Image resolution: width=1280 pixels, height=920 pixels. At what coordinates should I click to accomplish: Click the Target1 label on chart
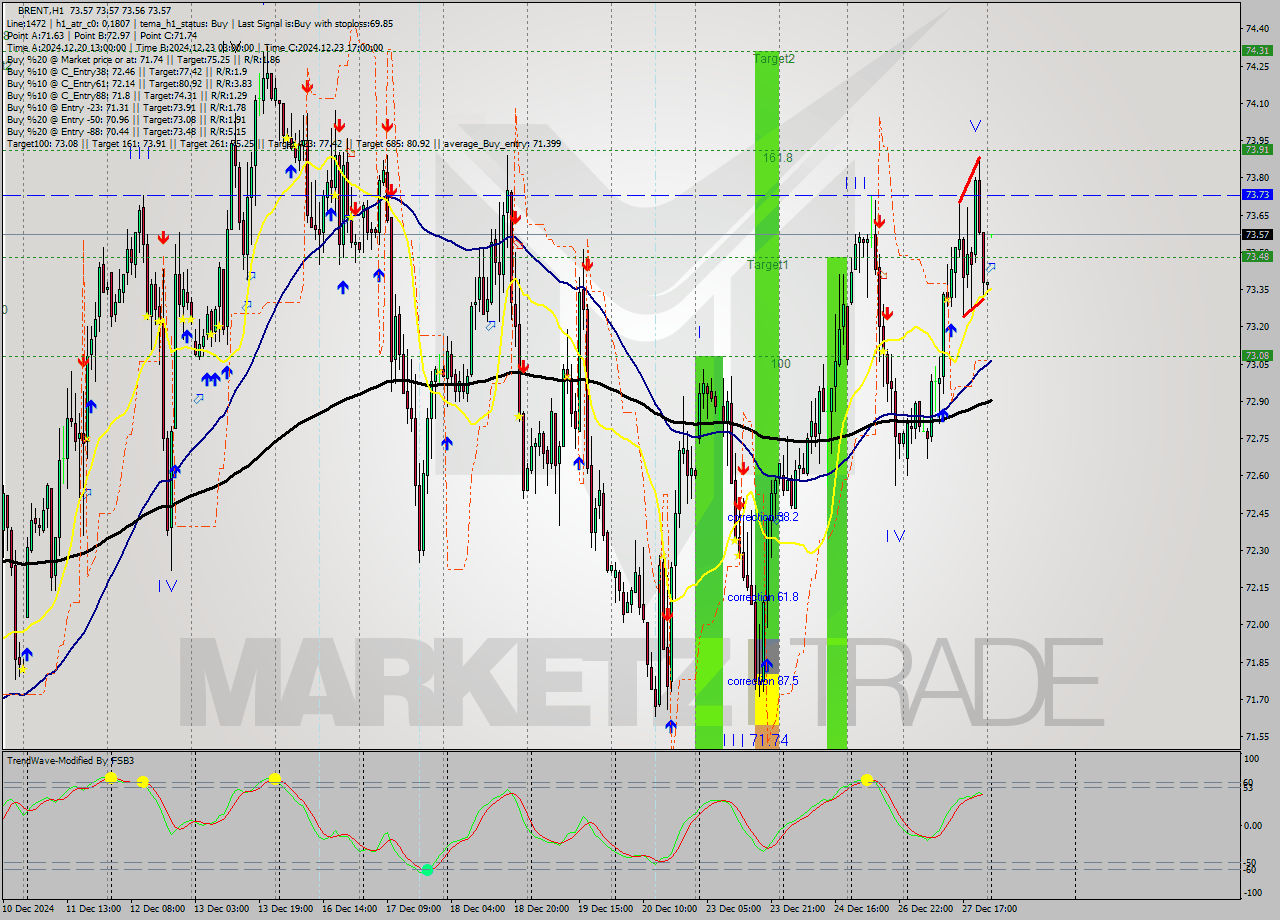pyautogui.click(x=768, y=265)
